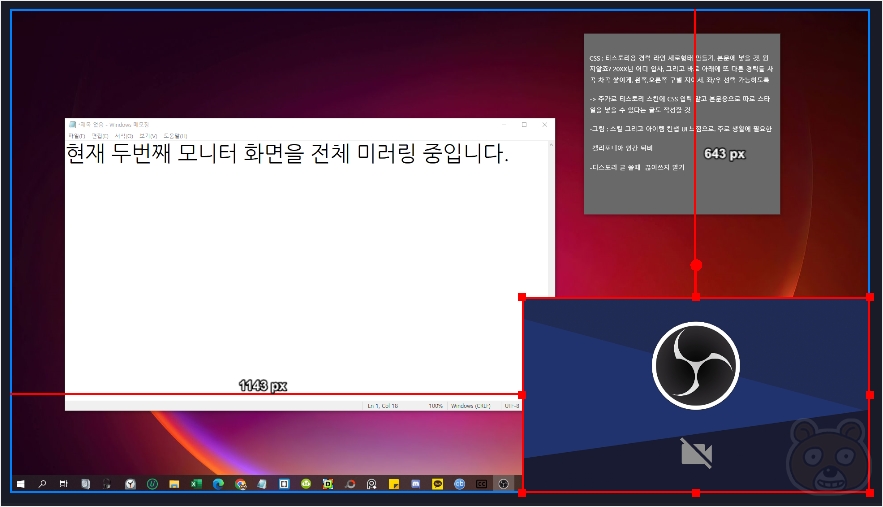Open 보기(V) menu in Notepad
The width and height of the screenshot is (883, 507).
[148, 136]
